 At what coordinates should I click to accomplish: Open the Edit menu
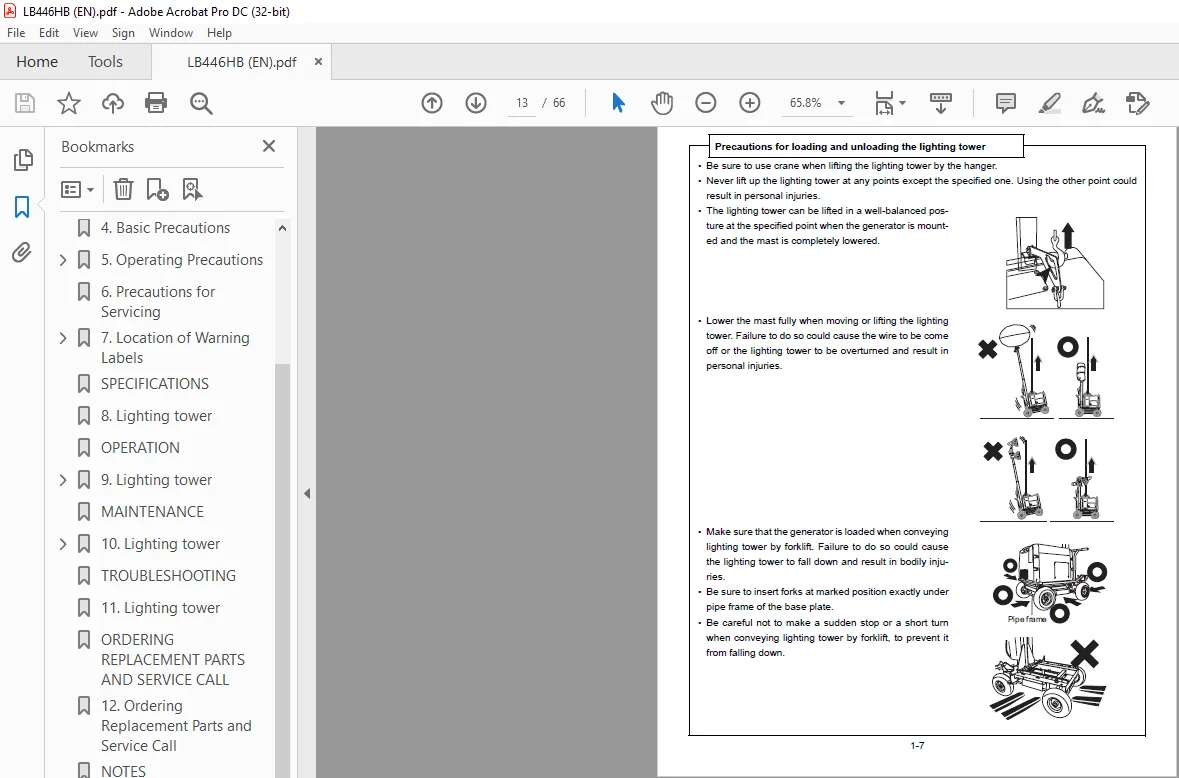coord(49,33)
